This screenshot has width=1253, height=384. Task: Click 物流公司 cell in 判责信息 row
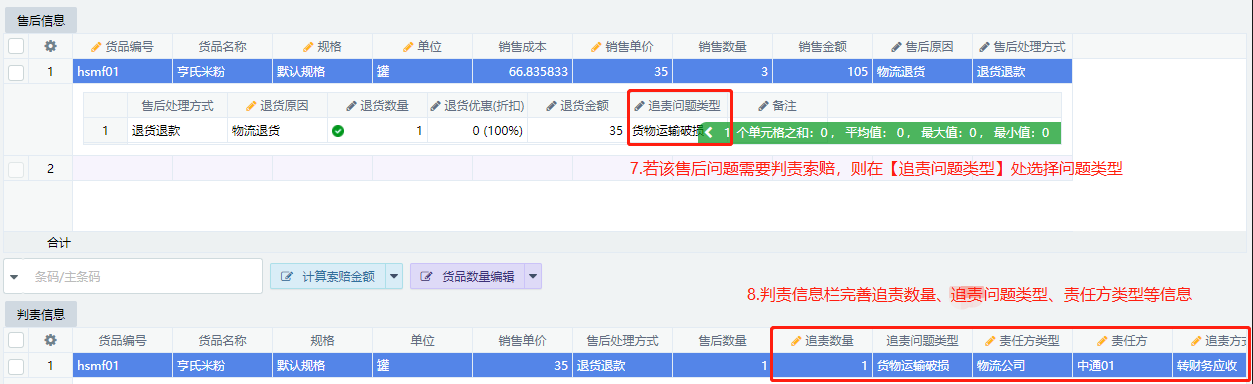point(1022,366)
